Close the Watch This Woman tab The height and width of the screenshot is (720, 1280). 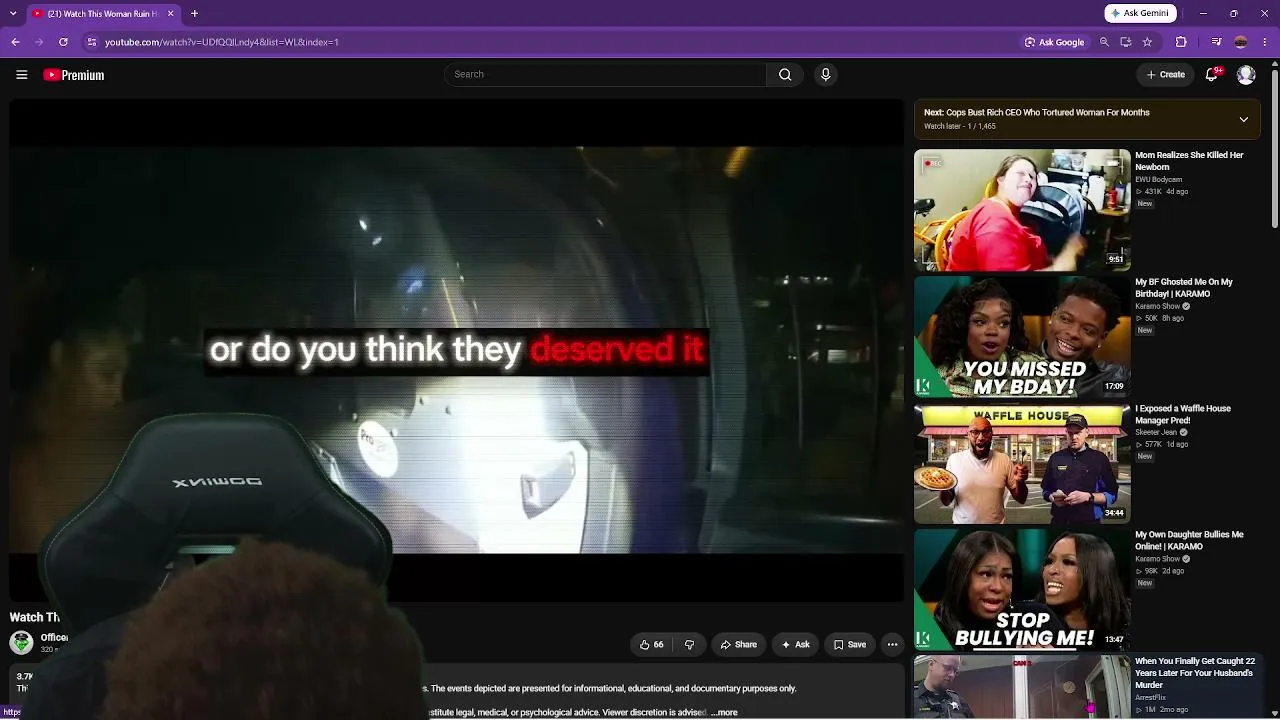[170, 14]
